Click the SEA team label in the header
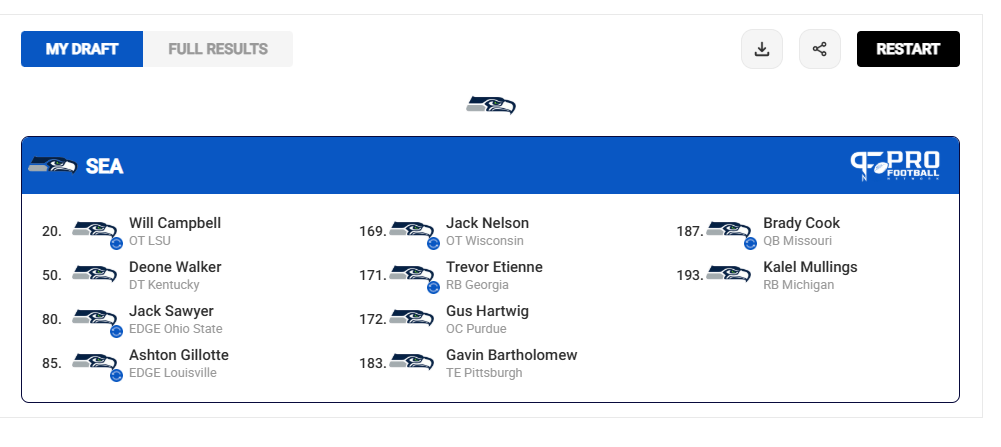1001x447 pixels. coord(104,166)
